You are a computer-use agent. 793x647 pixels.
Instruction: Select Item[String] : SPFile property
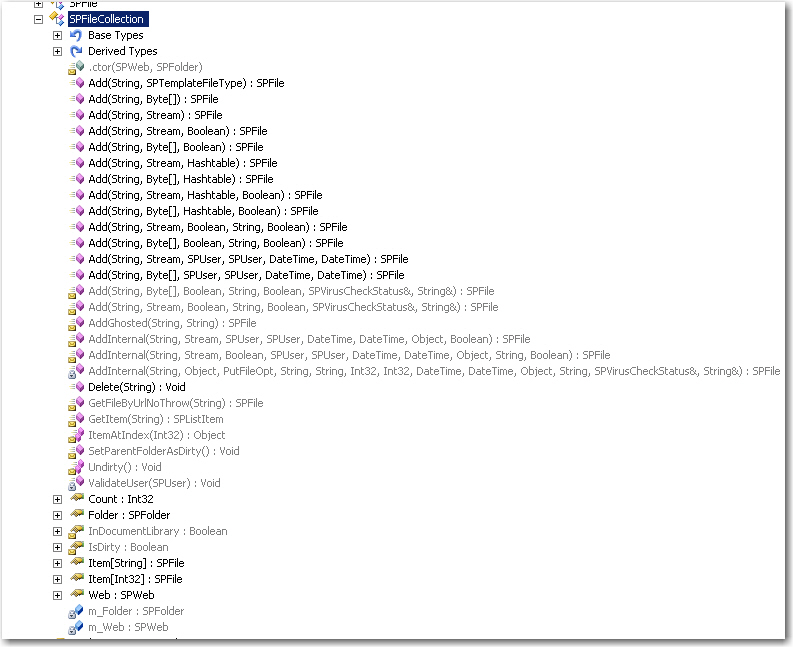click(x=137, y=563)
